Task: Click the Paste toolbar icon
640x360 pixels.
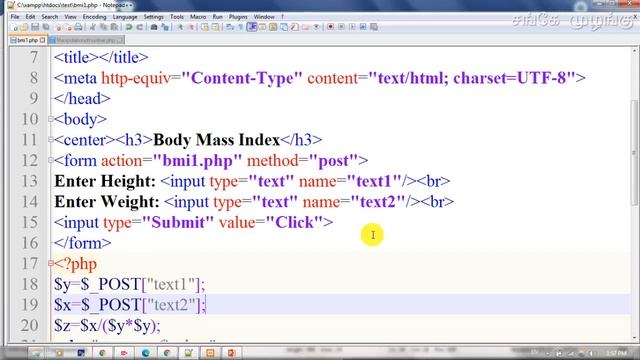Action: 115,27
